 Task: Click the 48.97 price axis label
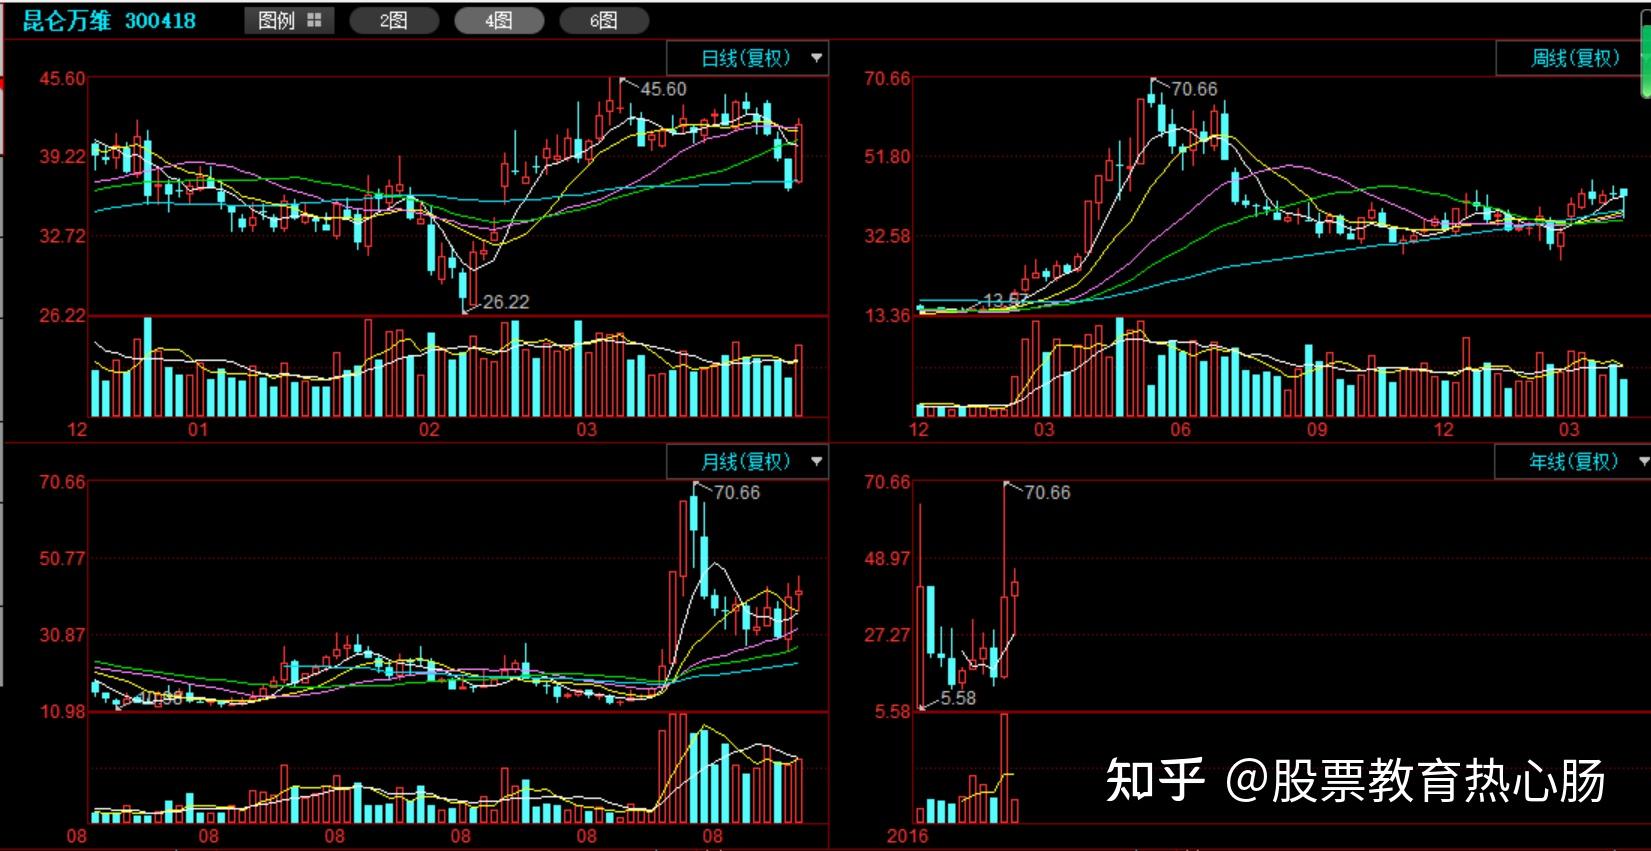pyautogui.click(x=887, y=558)
